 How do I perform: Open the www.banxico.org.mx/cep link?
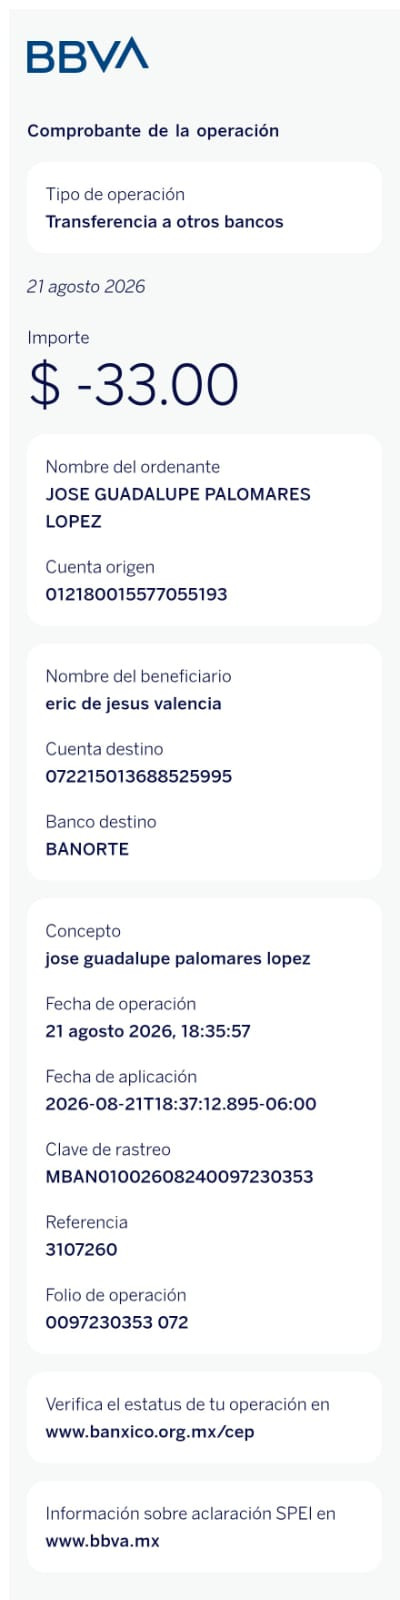click(x=150, y=1431)
